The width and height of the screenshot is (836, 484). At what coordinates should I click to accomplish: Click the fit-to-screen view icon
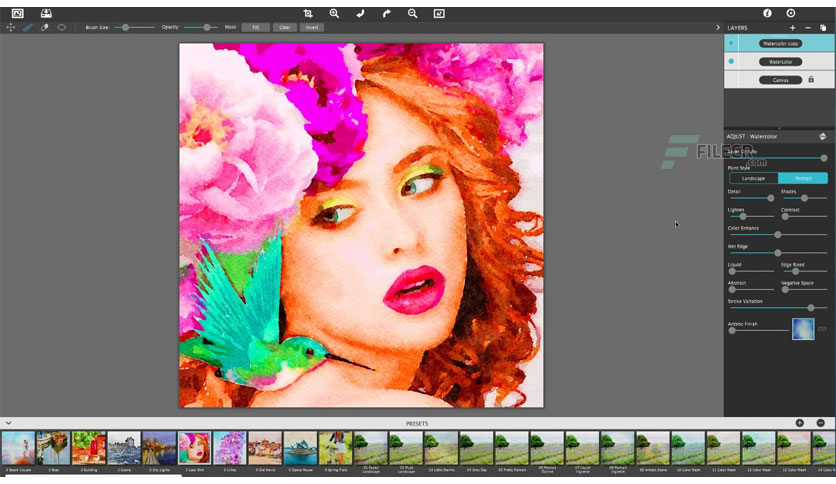coord(439,13)
